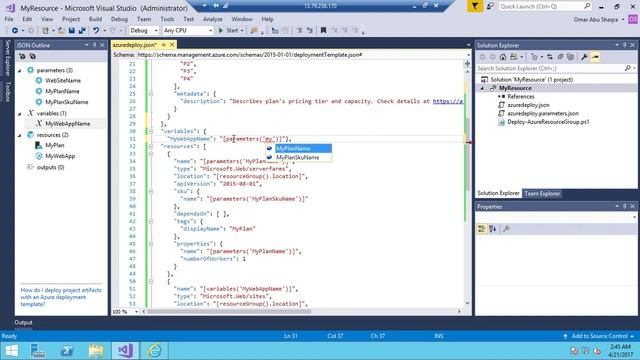This screenshot has width=640, height=360.
Task: Click Categorized icon in Properties panel
Action: click(x=482, y=229)
